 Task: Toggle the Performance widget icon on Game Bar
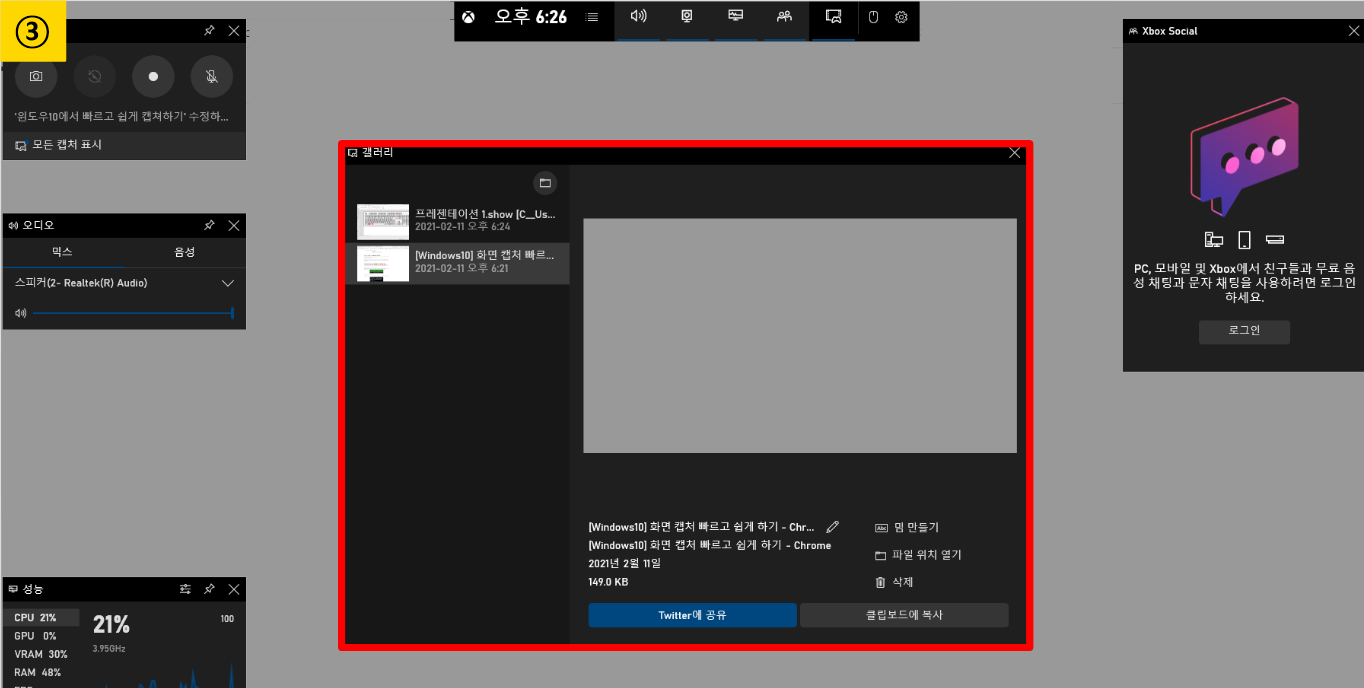coord(736,17)
